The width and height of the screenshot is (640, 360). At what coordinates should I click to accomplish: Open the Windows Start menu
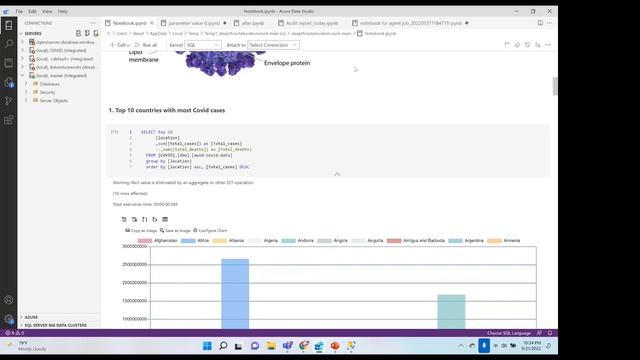(x=207, y=346)
